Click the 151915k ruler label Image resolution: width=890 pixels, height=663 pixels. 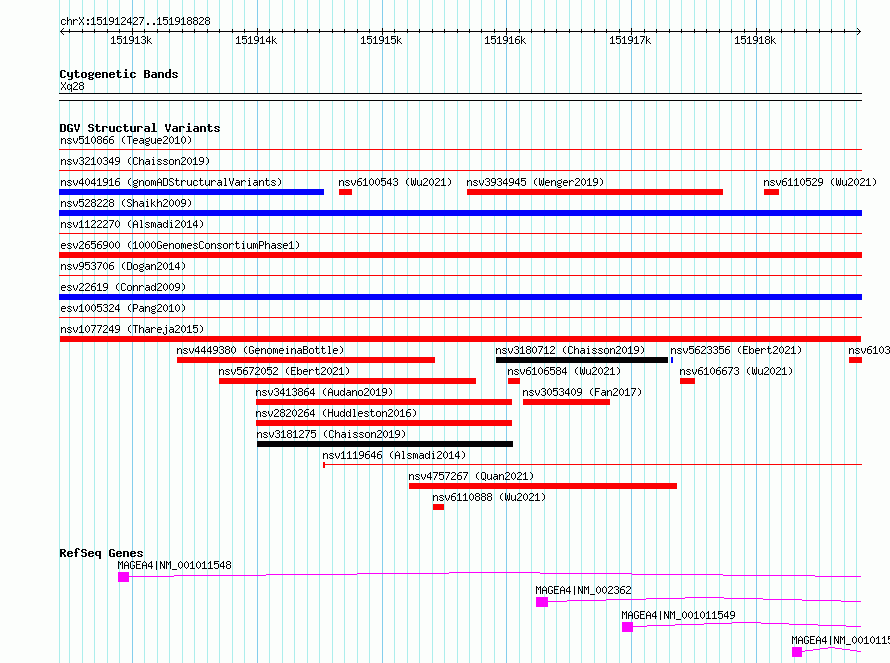click(381, 40)
